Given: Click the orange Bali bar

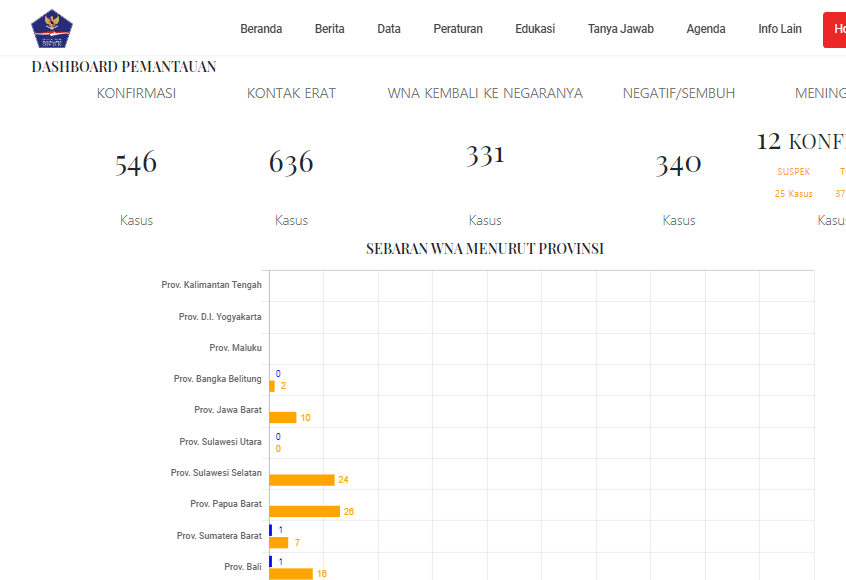Looking at the screenshot, I should point(291,573).
